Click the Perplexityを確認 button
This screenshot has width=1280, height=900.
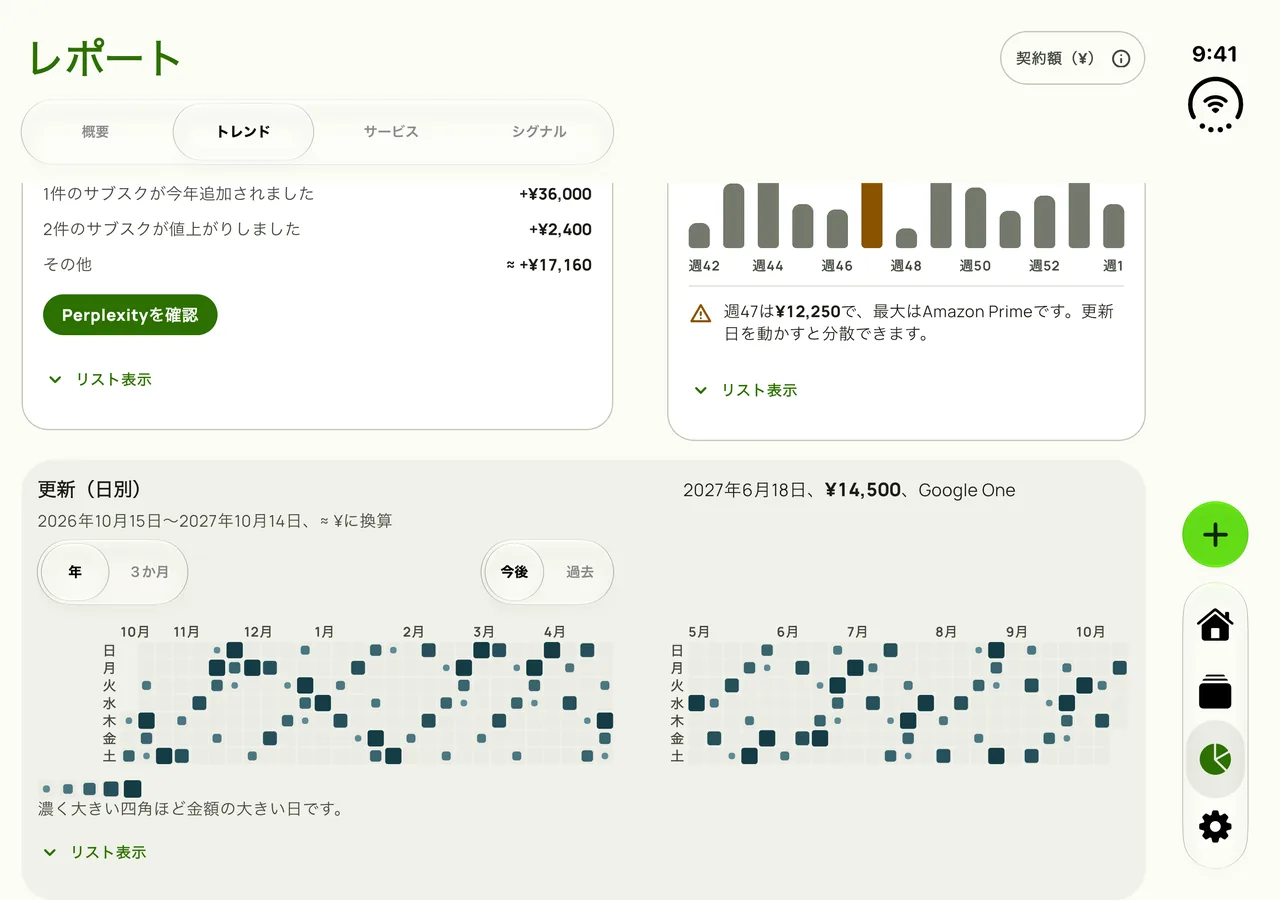(x=130, y=315)
